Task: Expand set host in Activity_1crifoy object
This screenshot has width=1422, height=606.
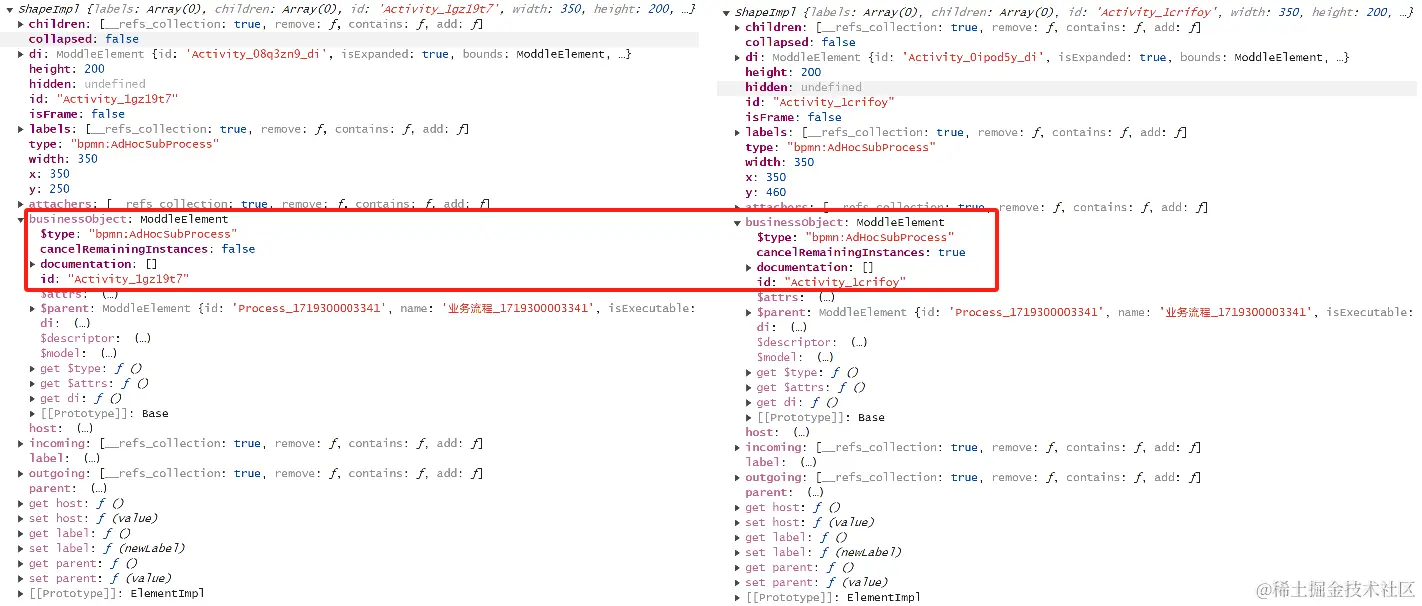Action: [x=738, y=523]
